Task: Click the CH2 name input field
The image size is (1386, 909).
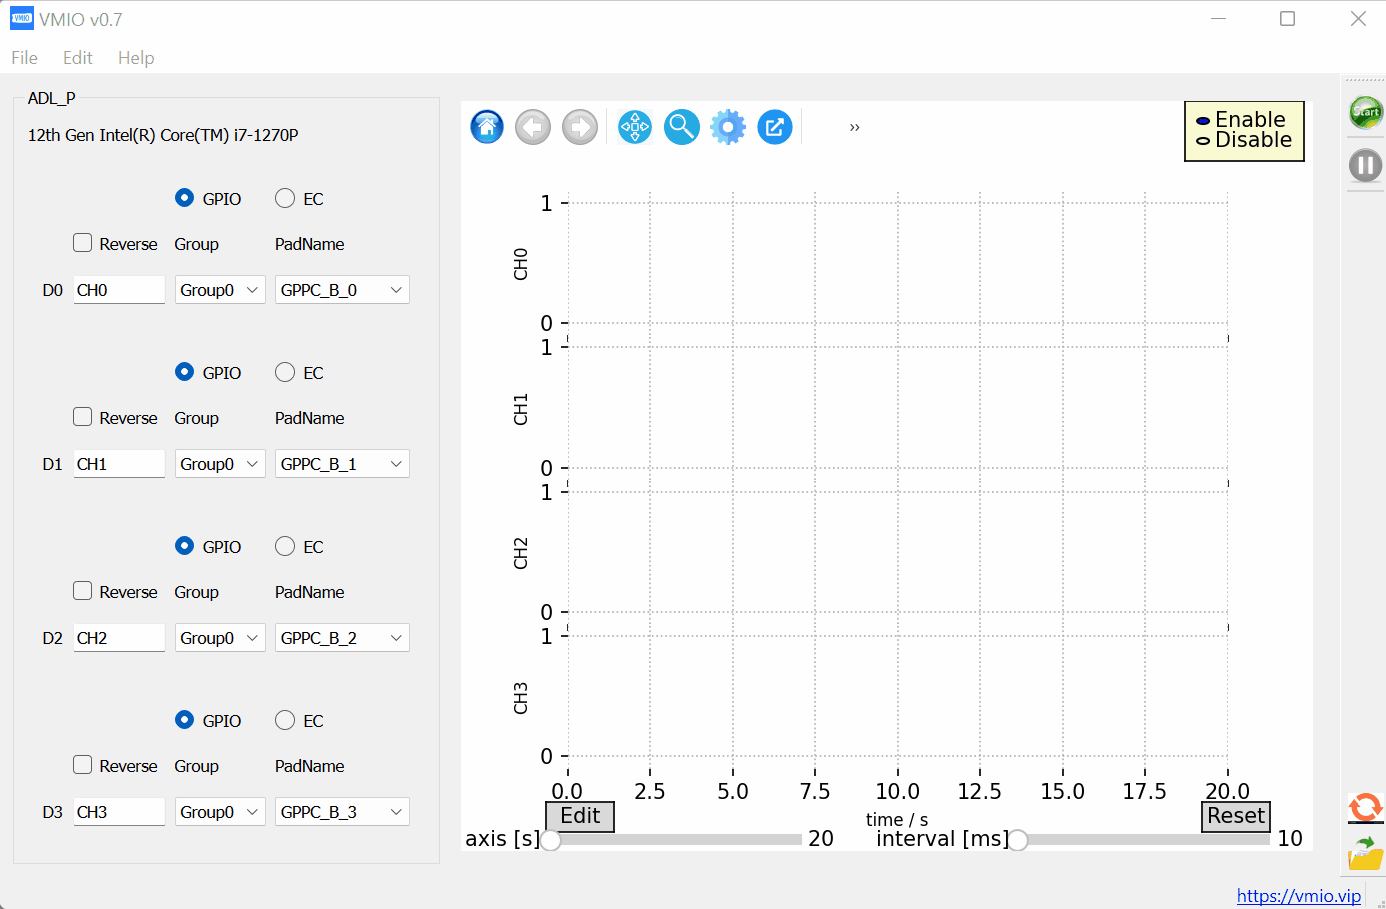Action: click(119, 638)
